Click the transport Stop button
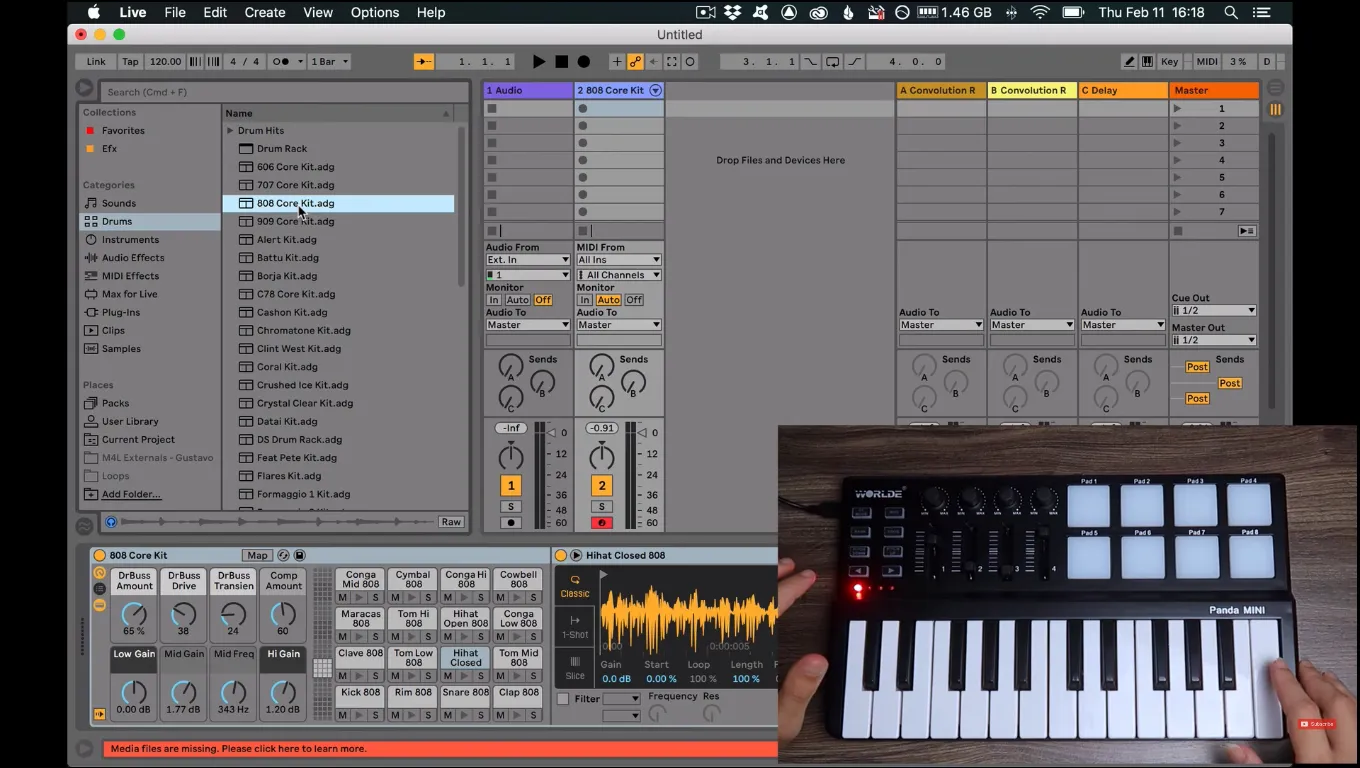This screenshot has width=1360, height=768. tap(562, 61)
